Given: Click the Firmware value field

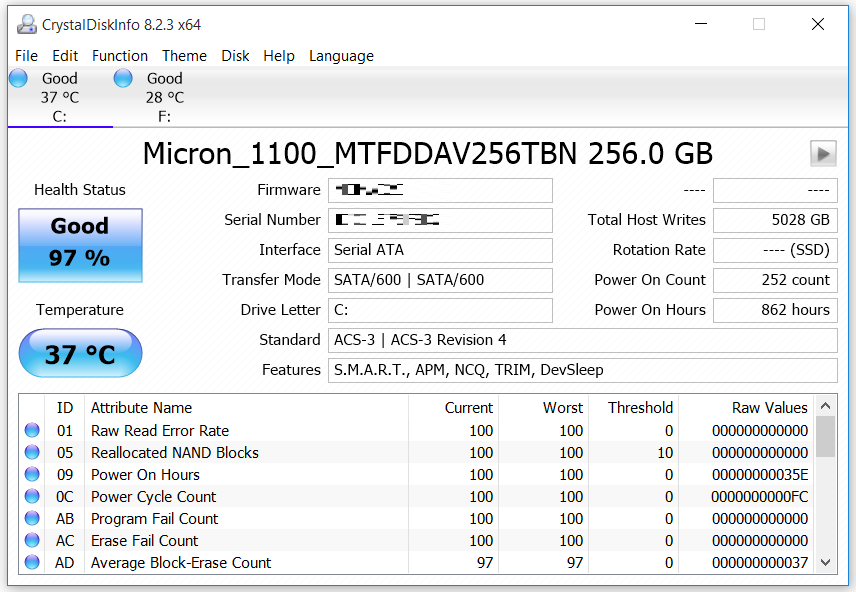Looking at the screenshot, I should point(440,190).
